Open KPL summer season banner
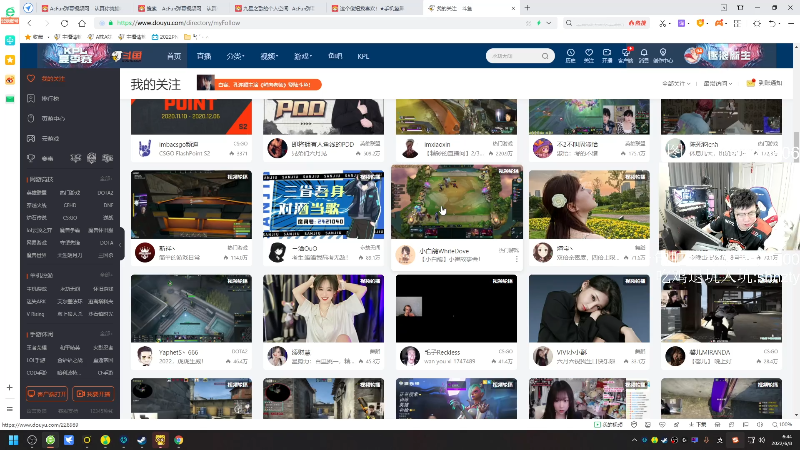800x450 pixels. point(76,56)
